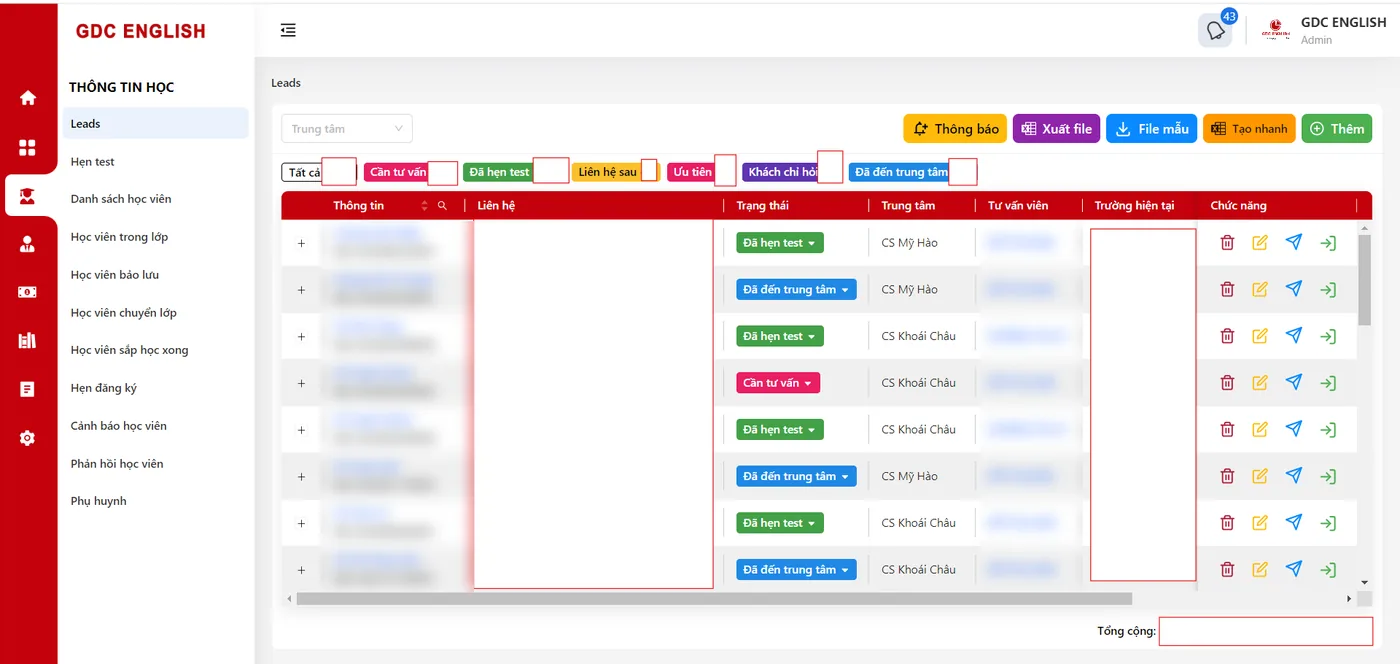1400x664 pixels.
Task: Expand the row with status Cần tư vấn using plus
Action: tap(301, 383)
